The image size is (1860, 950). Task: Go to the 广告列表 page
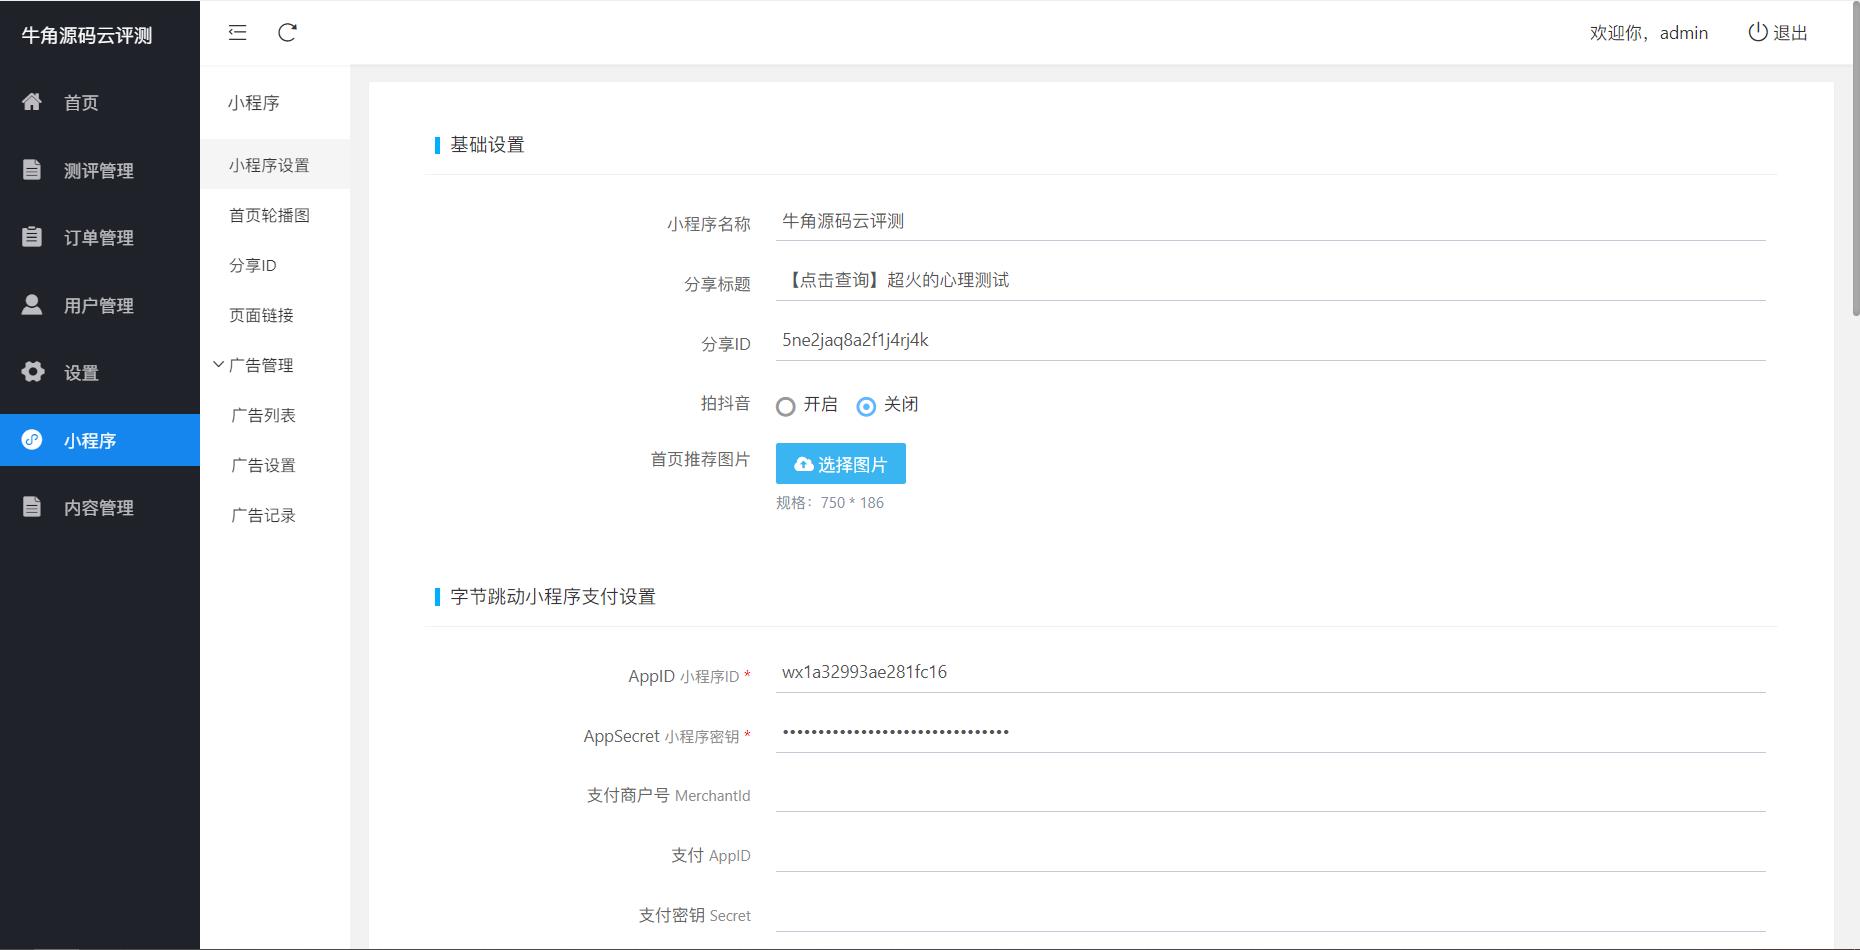(x=263, y=415)
